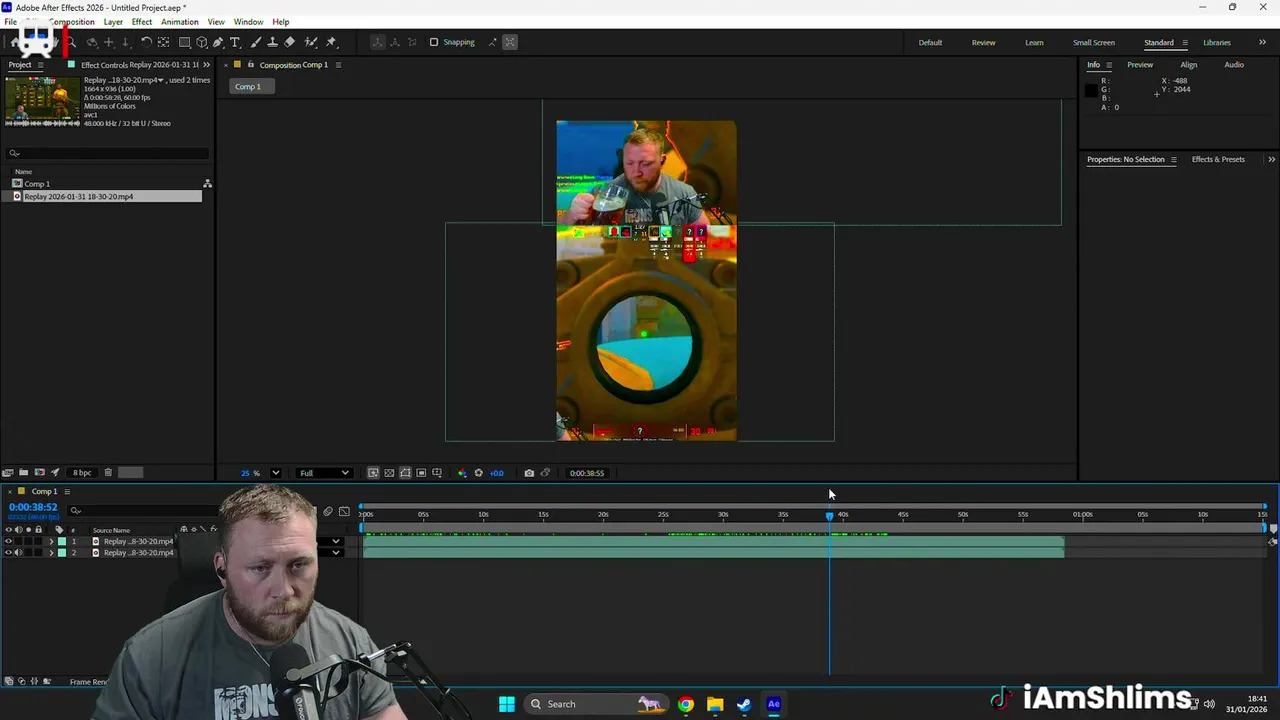This screenshot has width=1280, height=720.
Task: Click the Windows Start button
Action: (507, 704)
